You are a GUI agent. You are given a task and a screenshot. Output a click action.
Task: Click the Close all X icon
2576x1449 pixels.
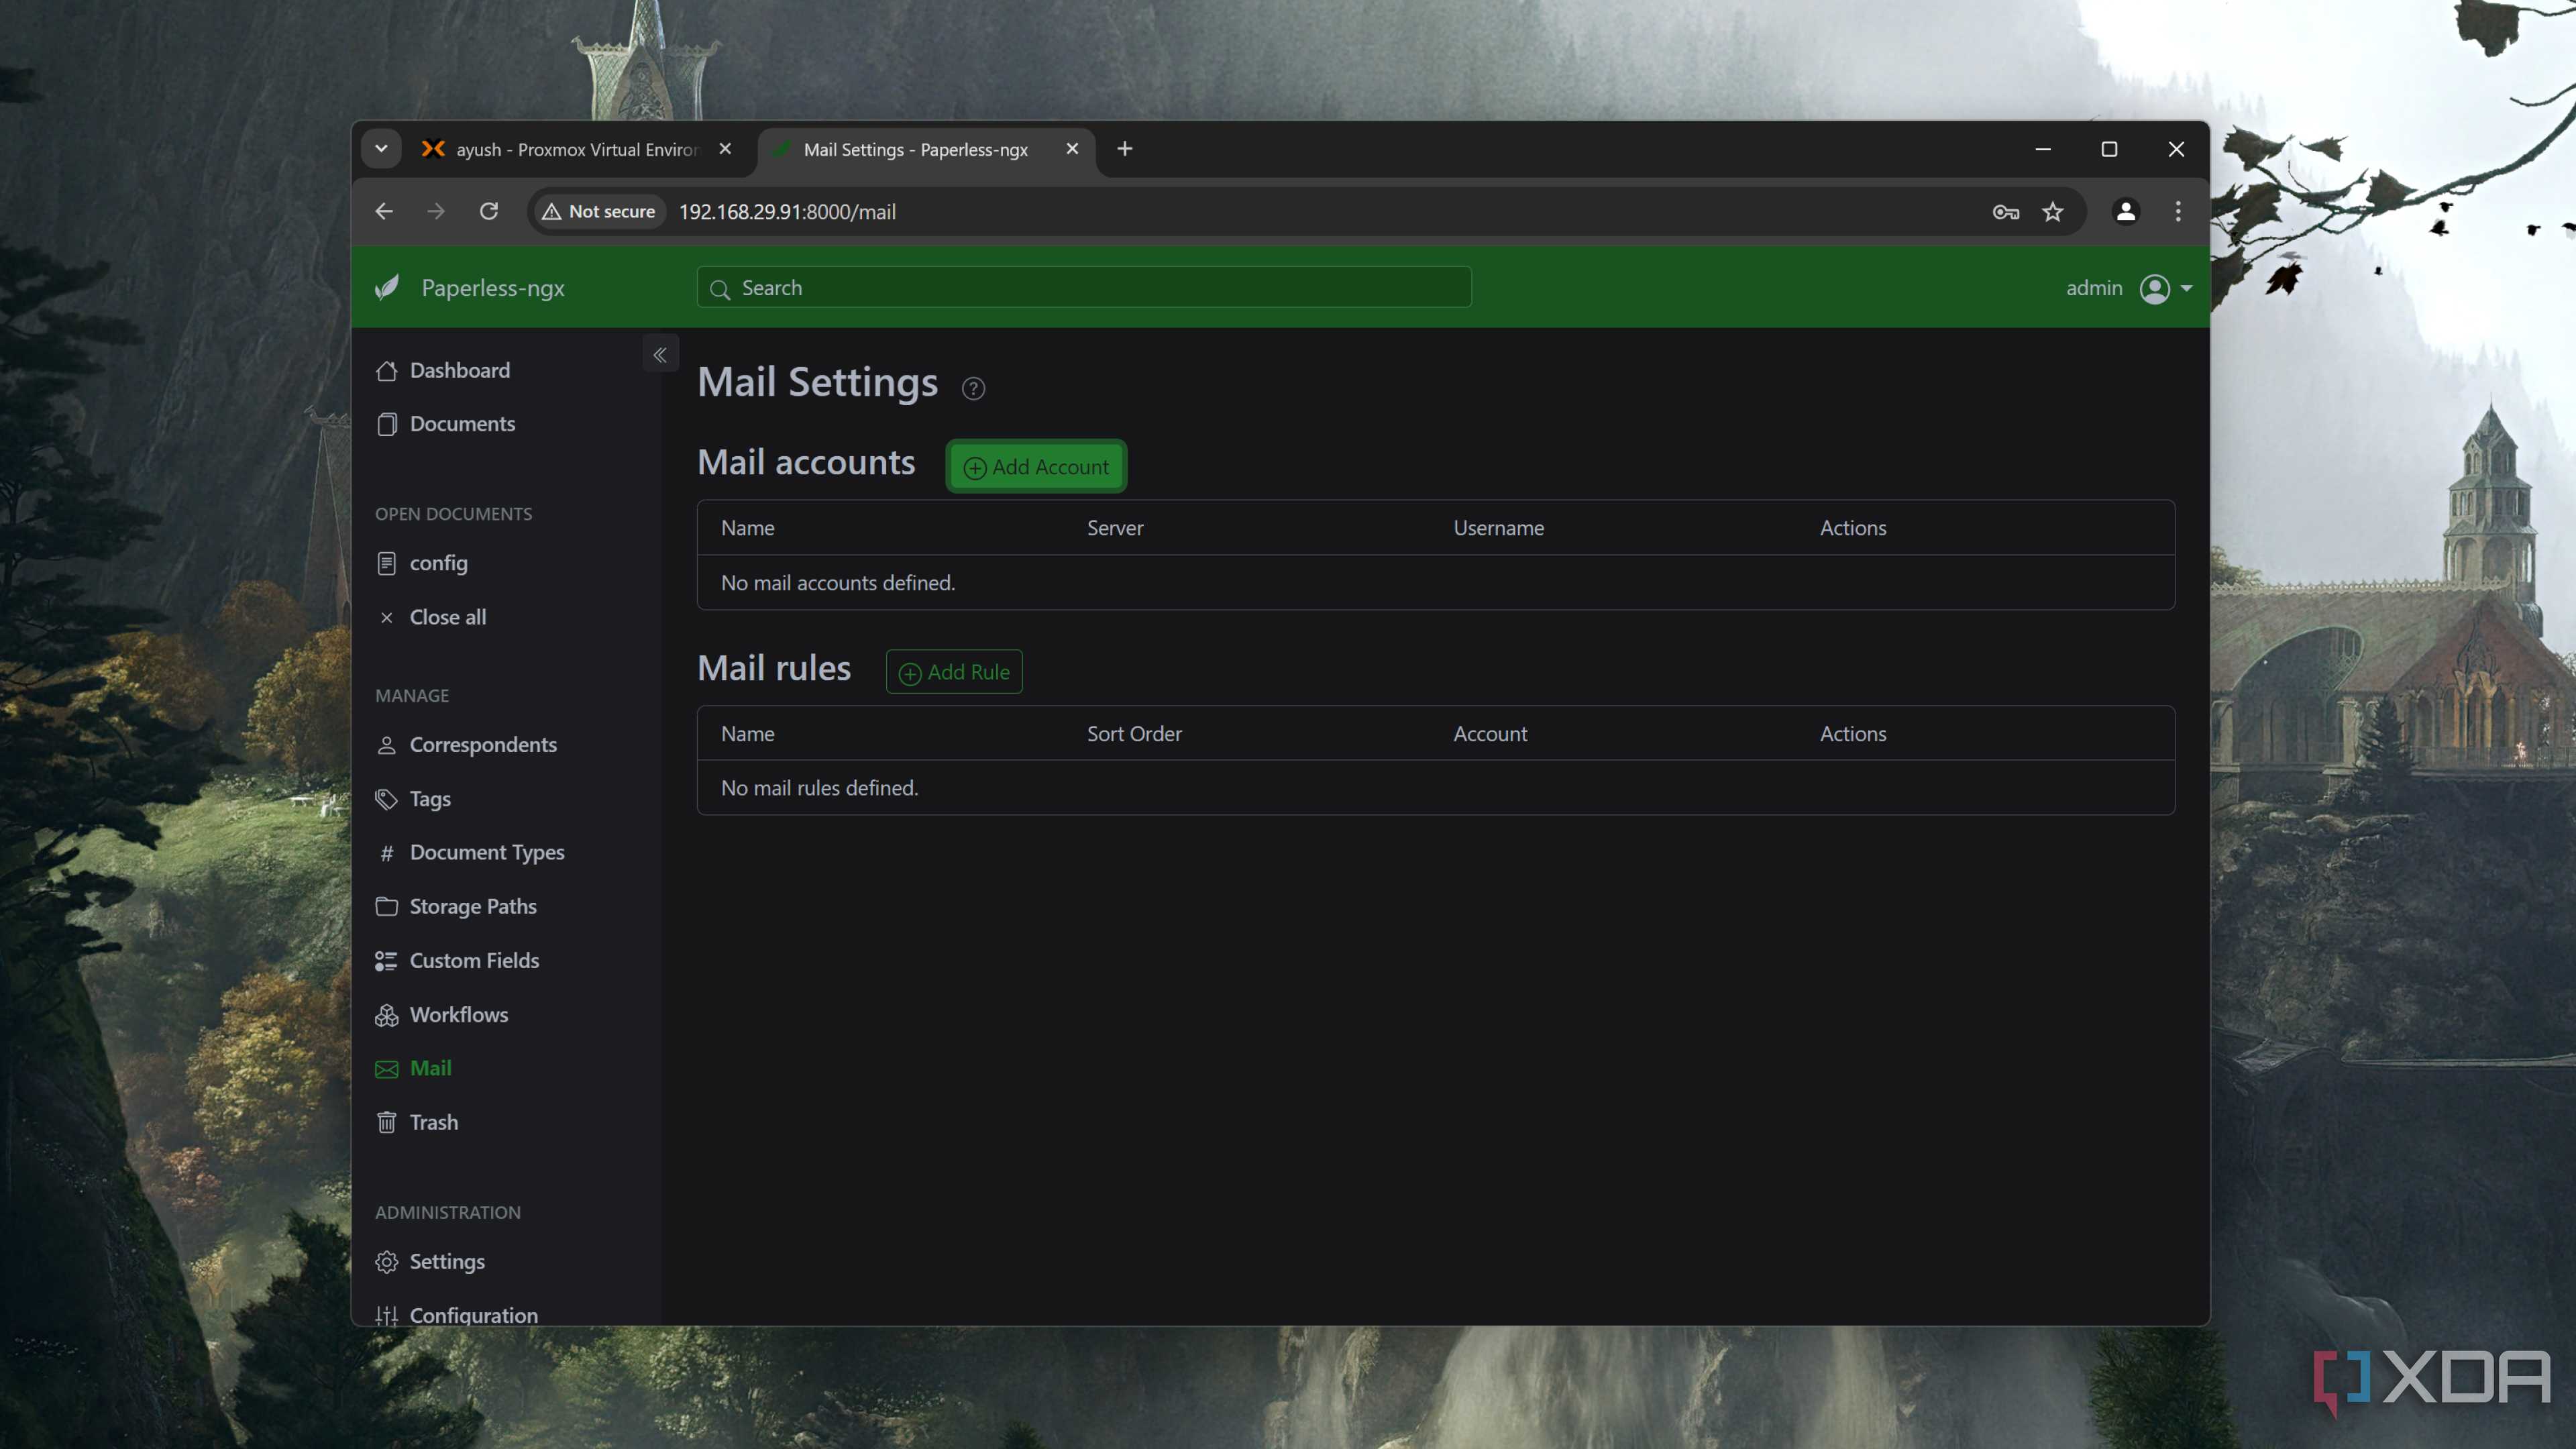point(387,618)
